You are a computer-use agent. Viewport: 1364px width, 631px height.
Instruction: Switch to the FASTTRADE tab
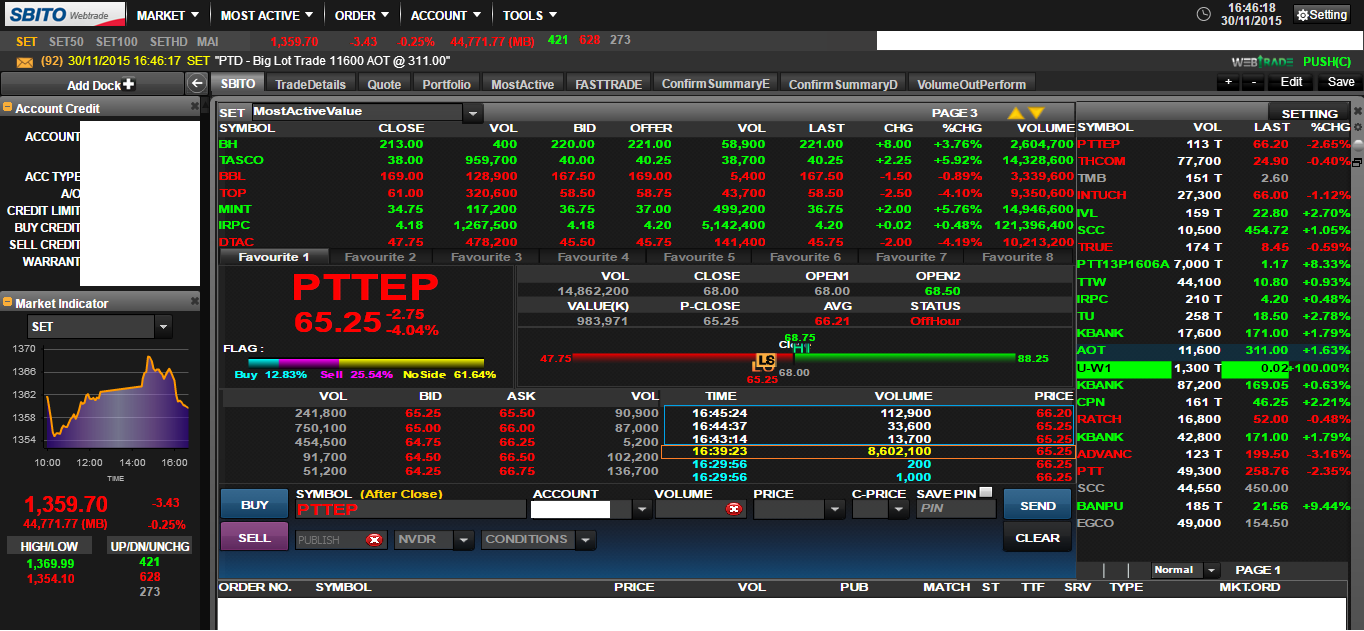click(609, 84)
